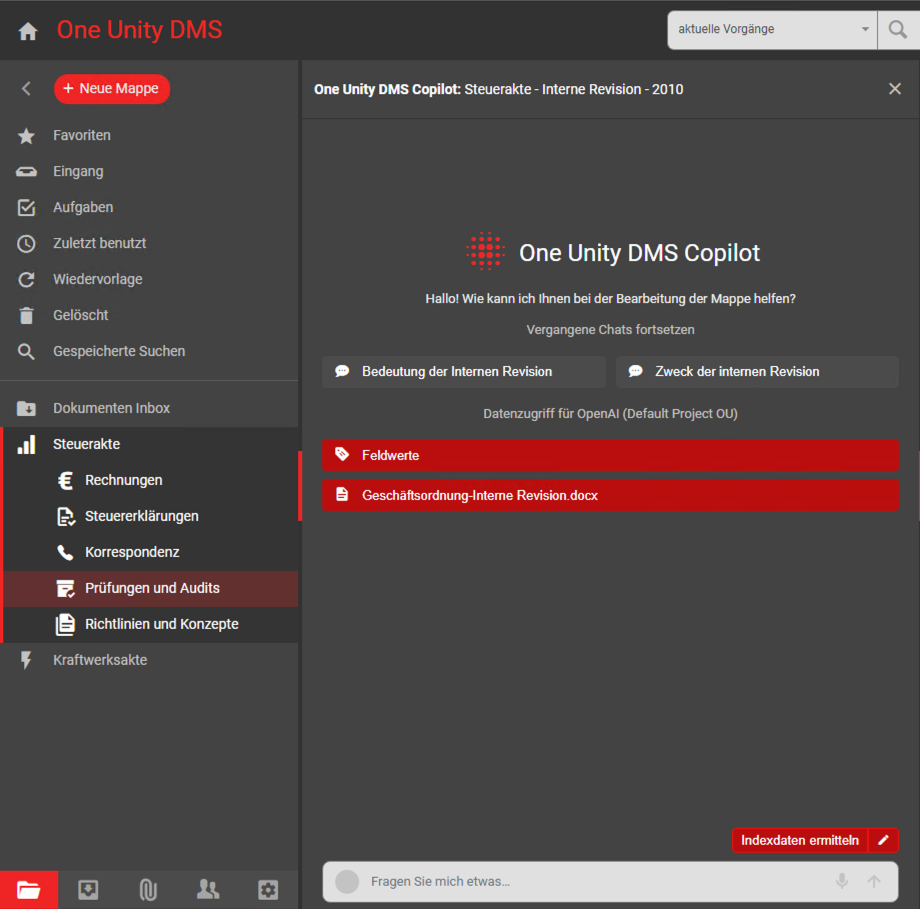This screenshot has height=909, width=920.
Task: Click the Aufgaben checkmark icon
Action: (26, 208)
